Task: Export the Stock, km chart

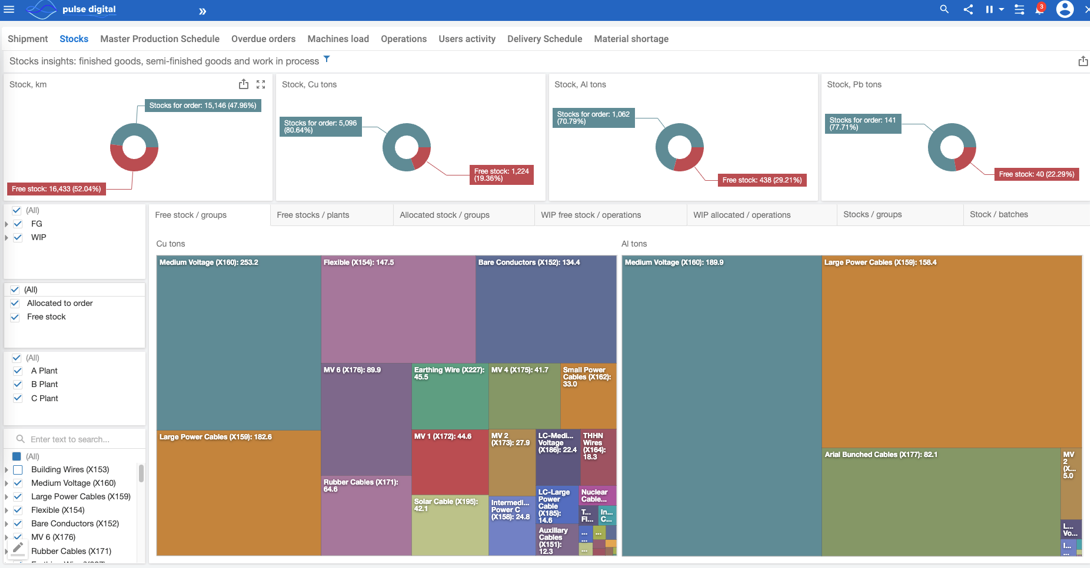Action: click(243, 85)
